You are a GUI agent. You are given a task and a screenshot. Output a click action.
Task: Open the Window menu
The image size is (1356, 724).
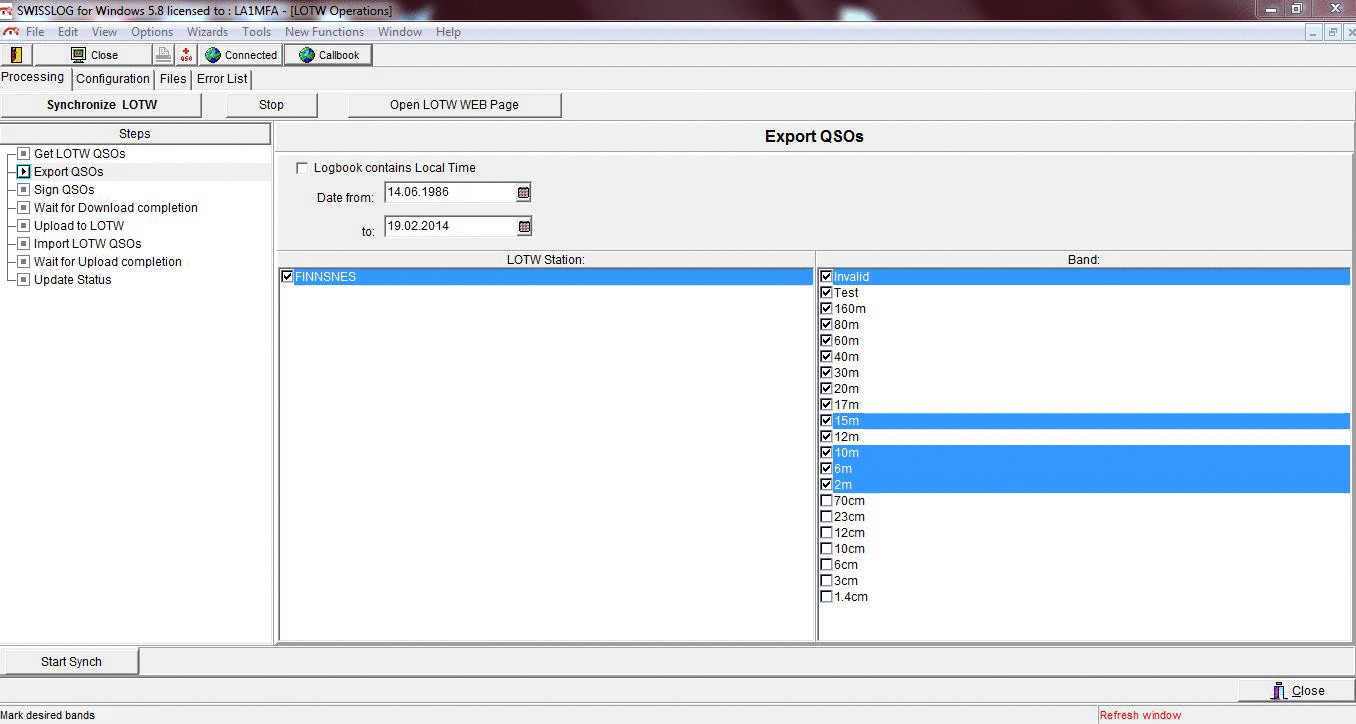(x=400, y=32)
